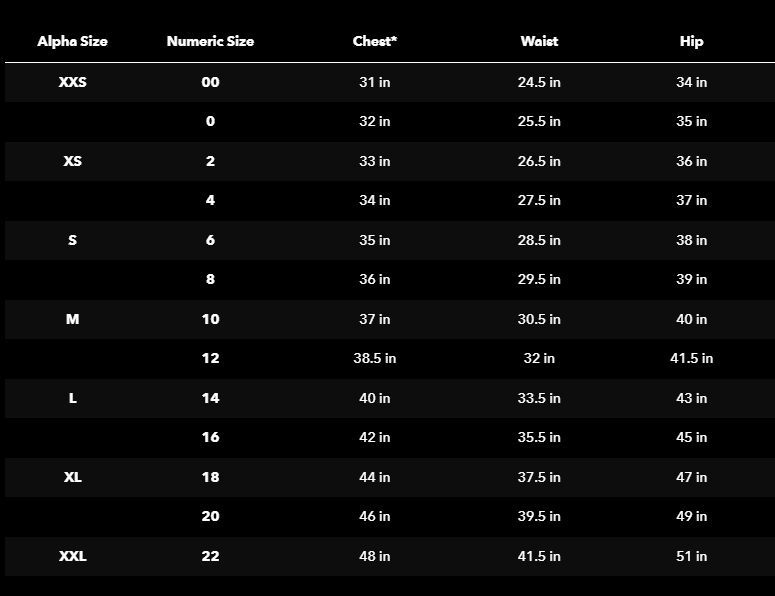Click the 28.5 in waist value

[539, 240]
